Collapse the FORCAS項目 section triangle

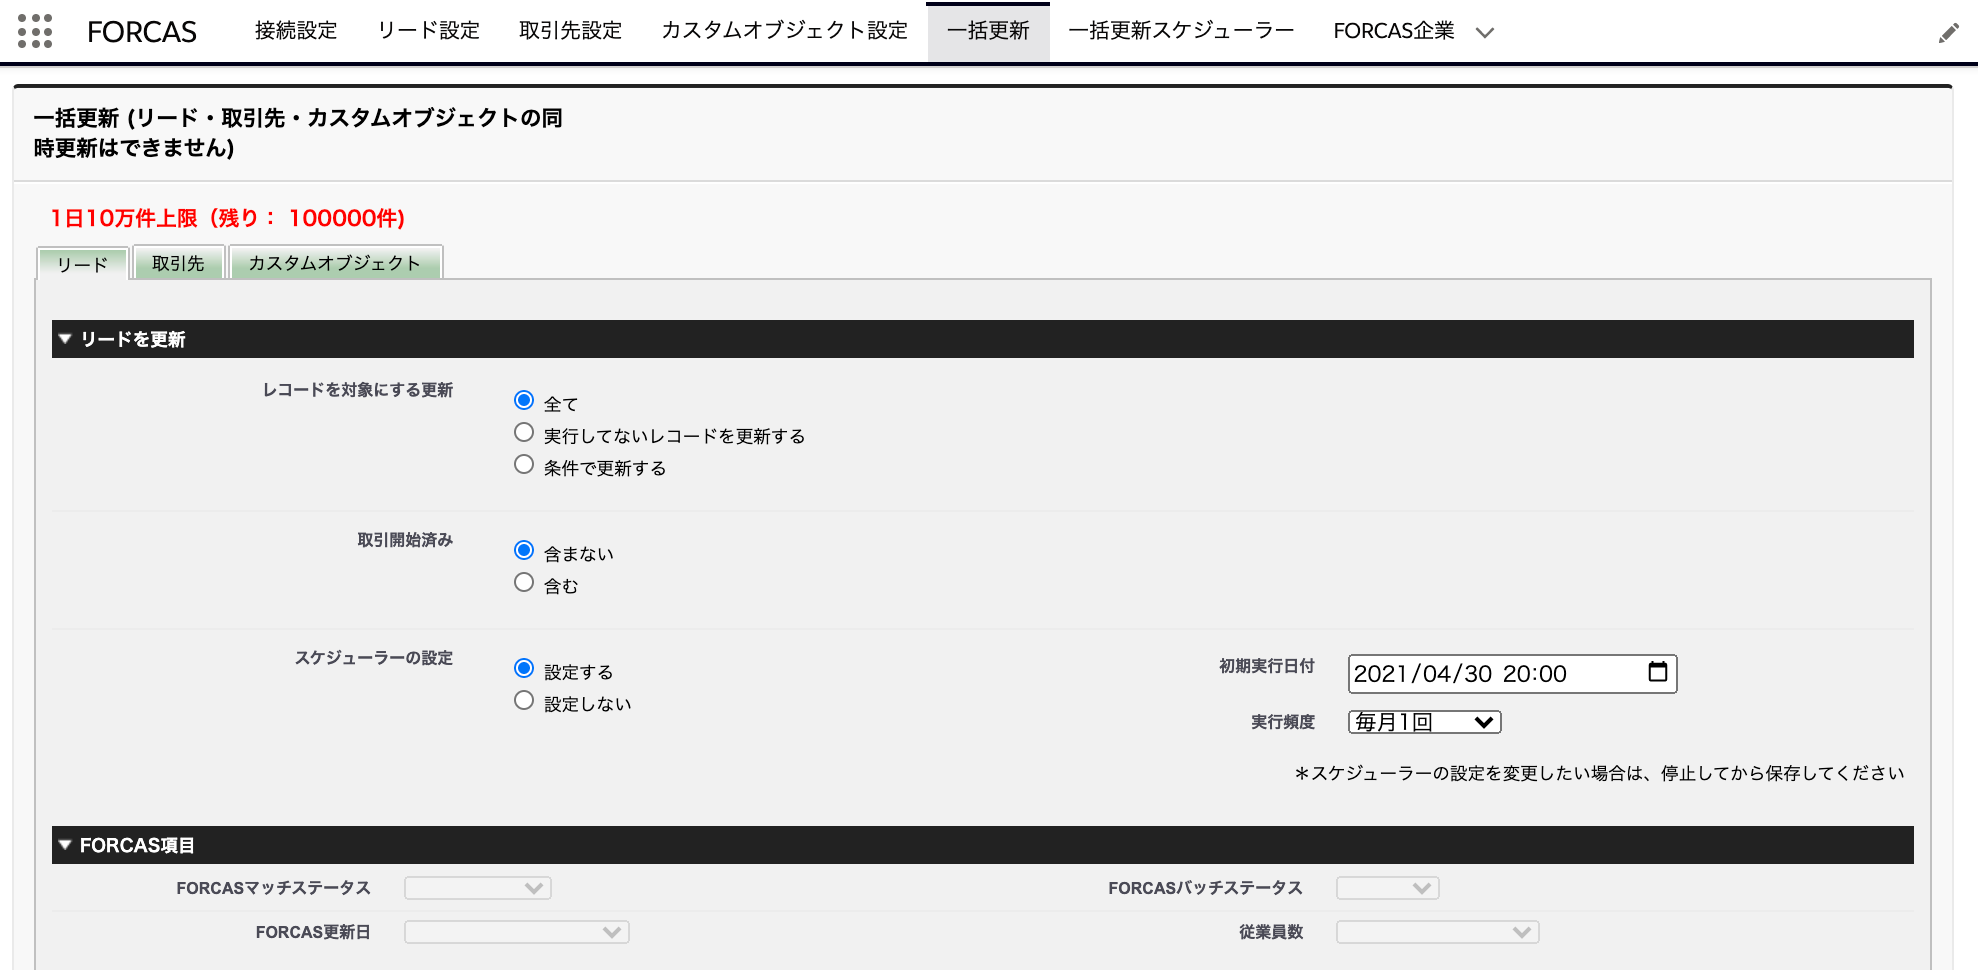click(65, 845)
